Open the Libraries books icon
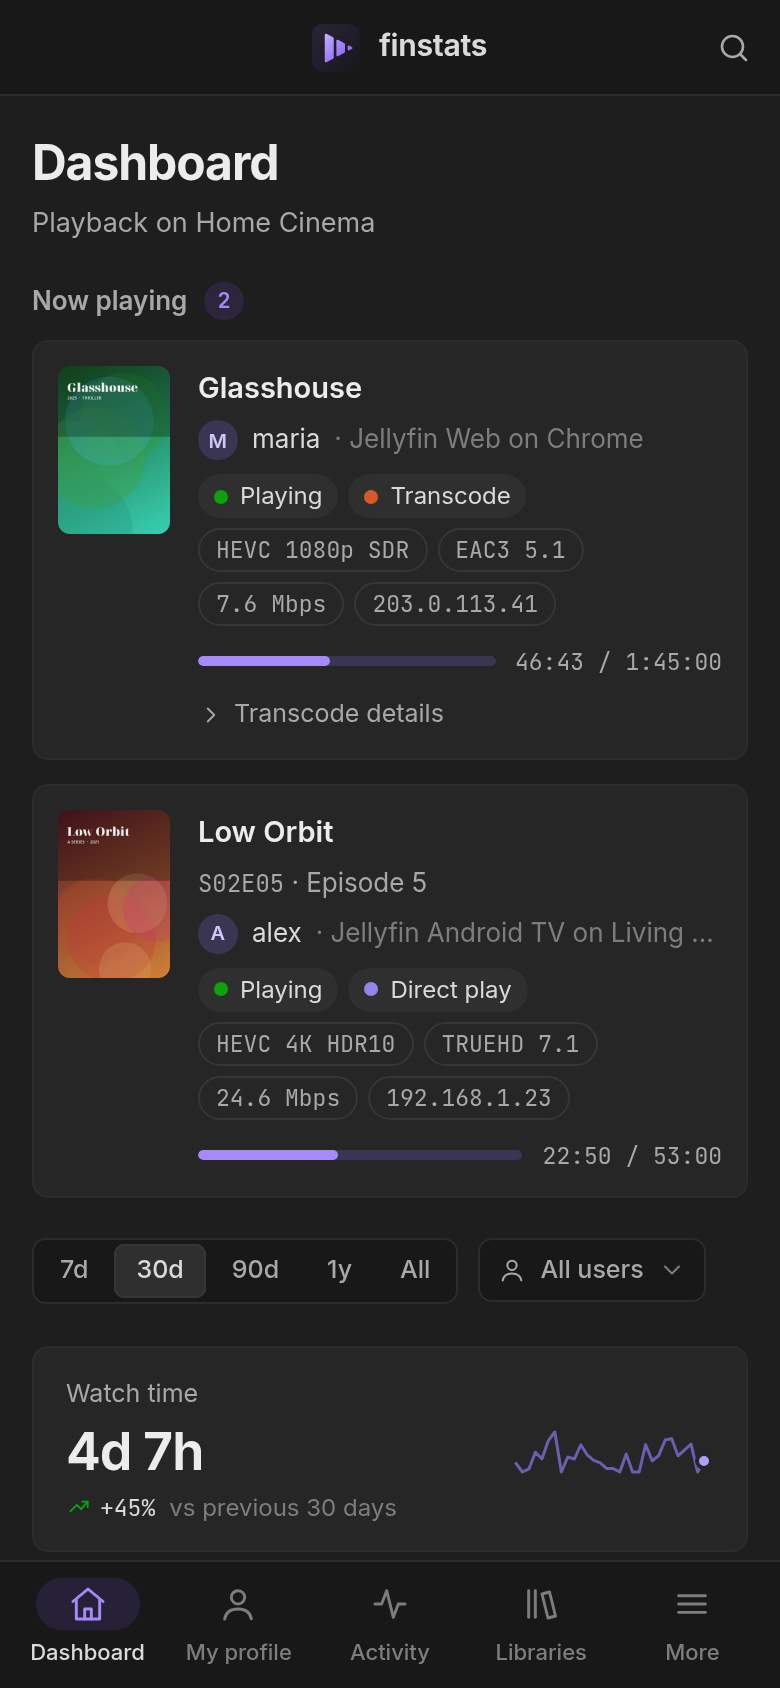This screenshot has width=780, height=1688. (x=541, y=1604)
